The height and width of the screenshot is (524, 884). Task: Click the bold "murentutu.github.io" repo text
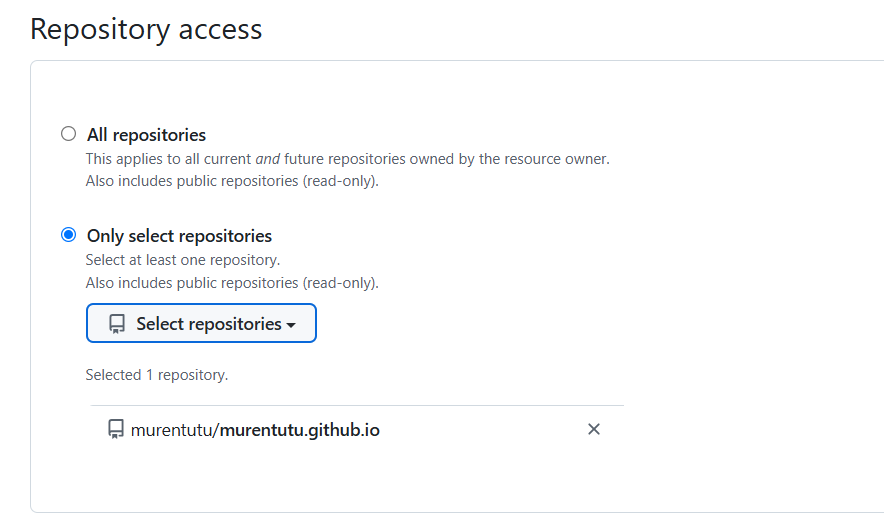pyautogui.click(x=300, y=430)
